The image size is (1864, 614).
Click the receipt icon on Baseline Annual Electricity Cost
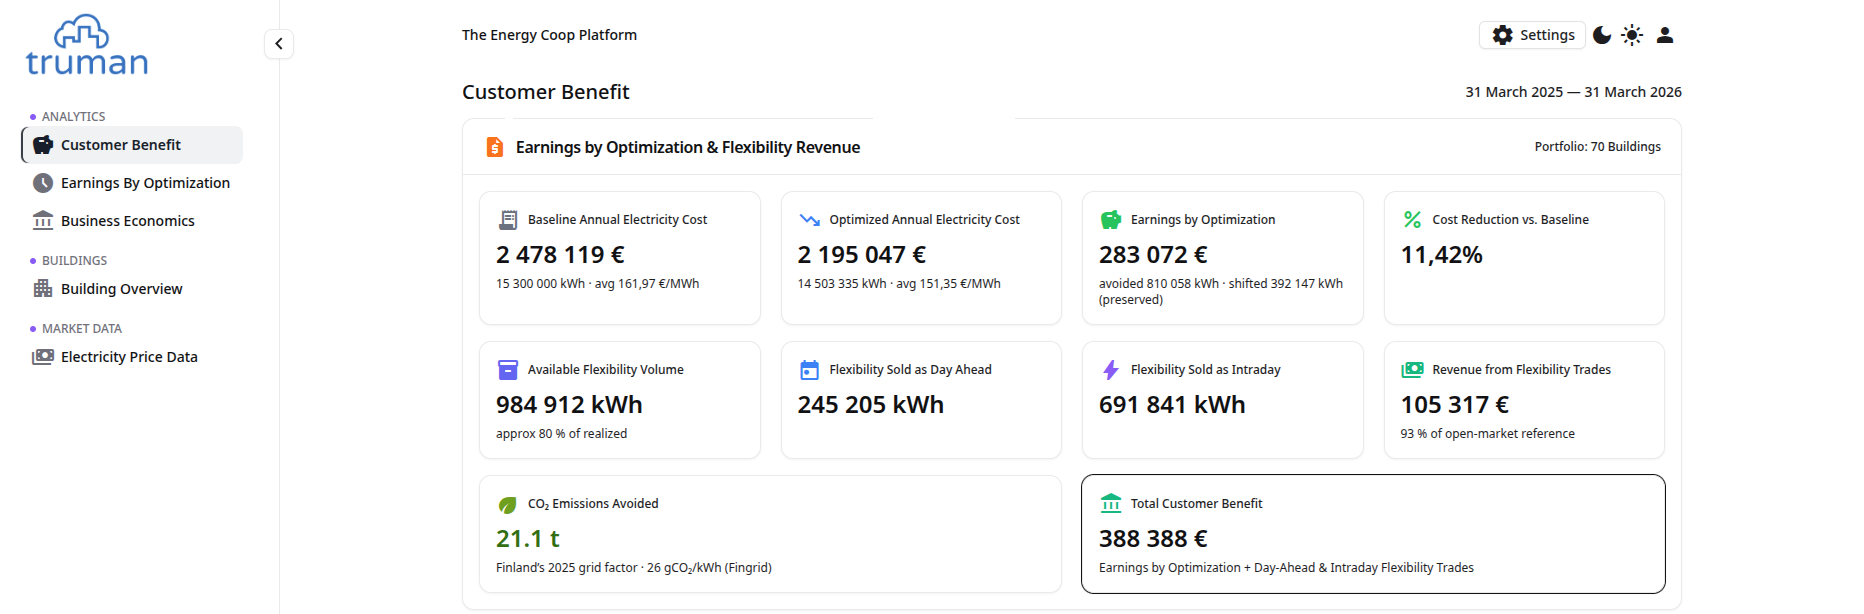pyautogui.click(x=508, y=220)
